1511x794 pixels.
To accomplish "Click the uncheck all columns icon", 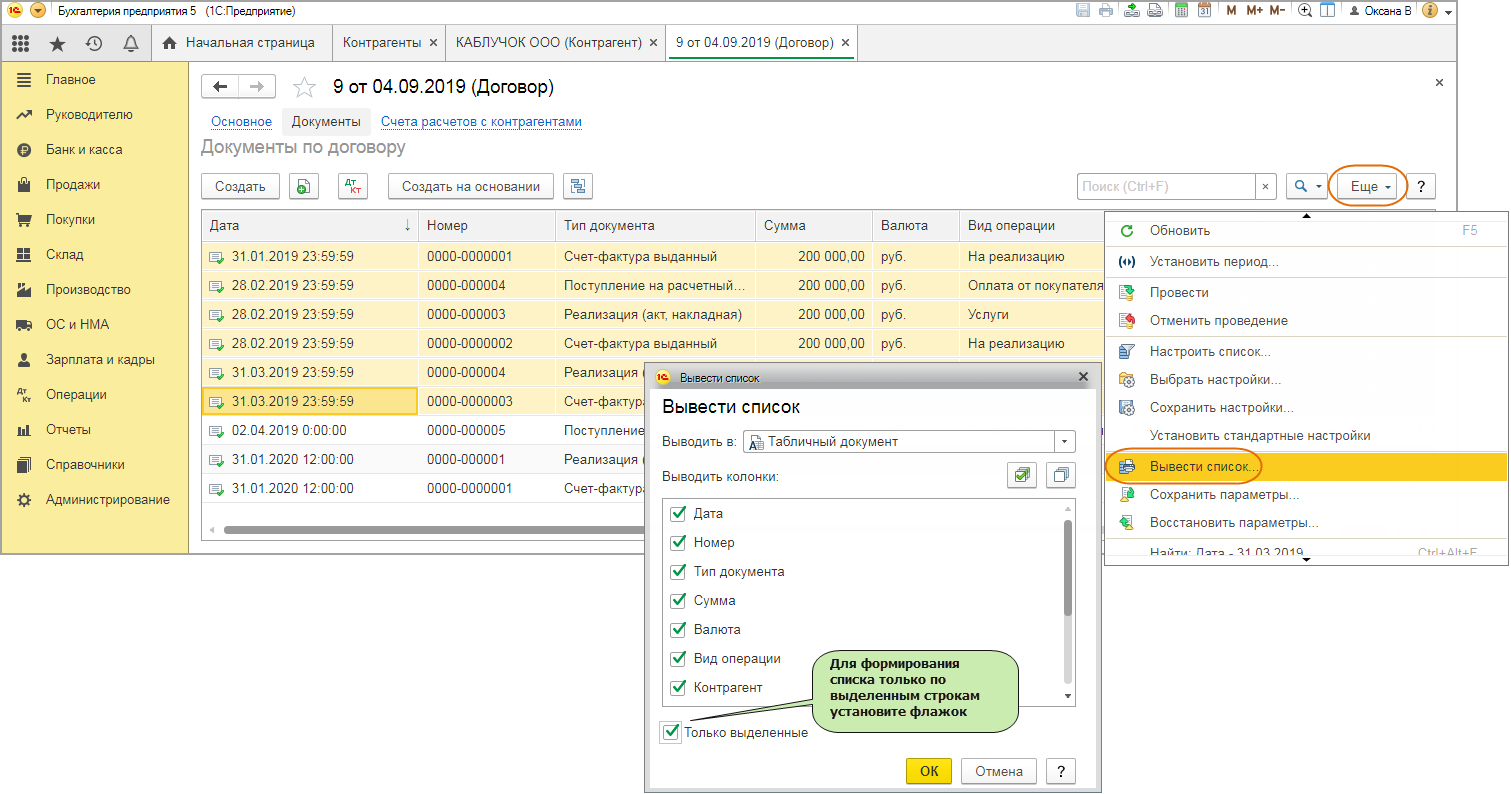I will click(x=1061, y=476).
